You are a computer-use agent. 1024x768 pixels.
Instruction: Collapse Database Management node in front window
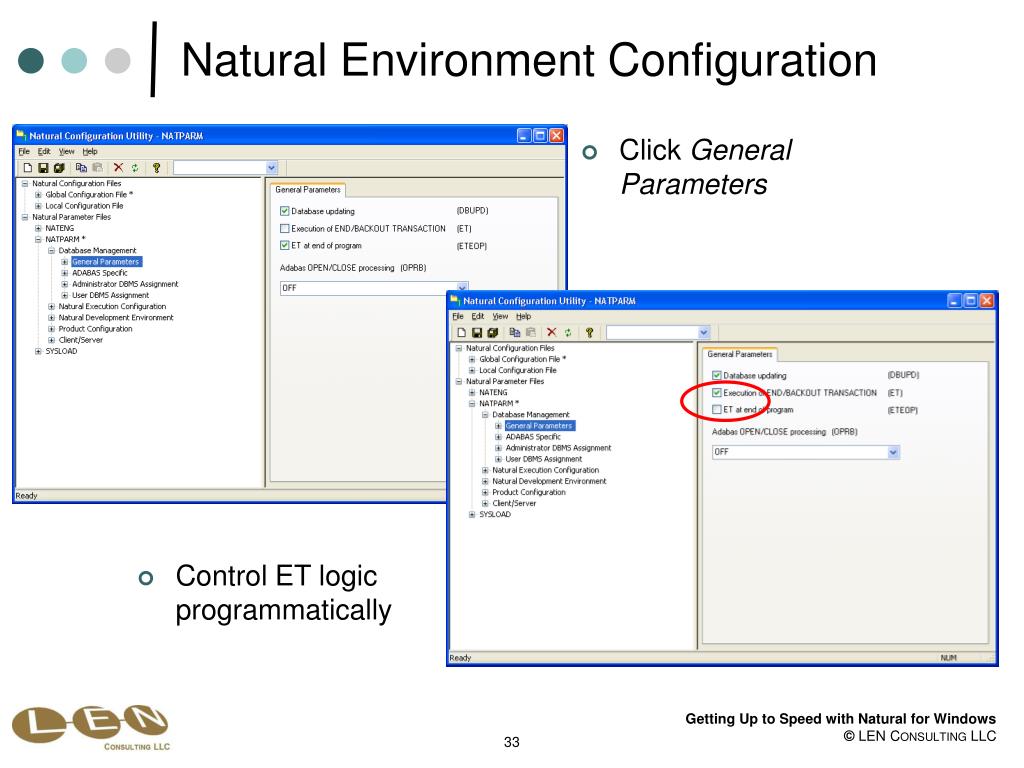point(485,415)
